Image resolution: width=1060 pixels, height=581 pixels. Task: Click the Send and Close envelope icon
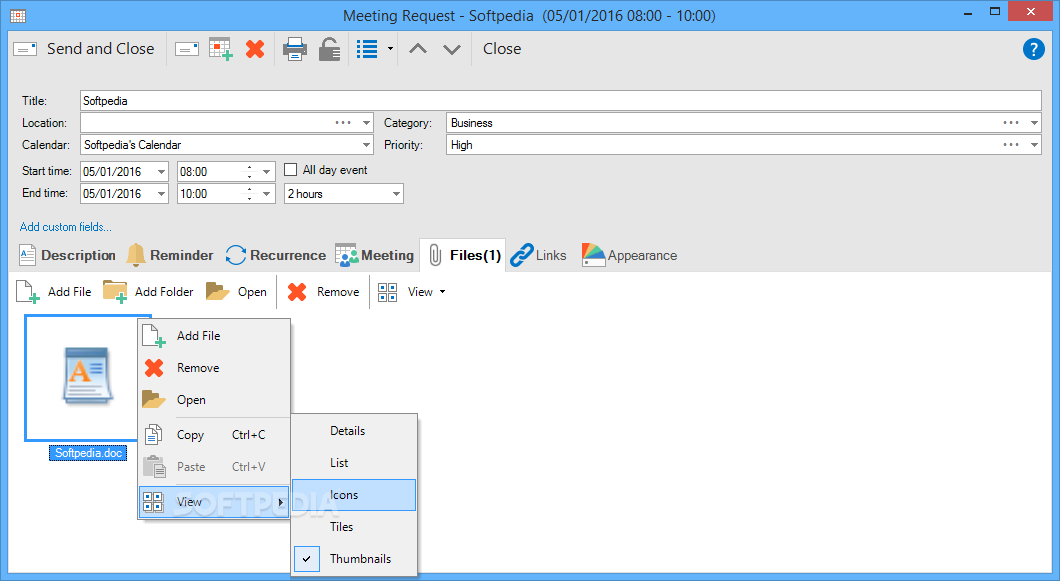click(25, 49)
